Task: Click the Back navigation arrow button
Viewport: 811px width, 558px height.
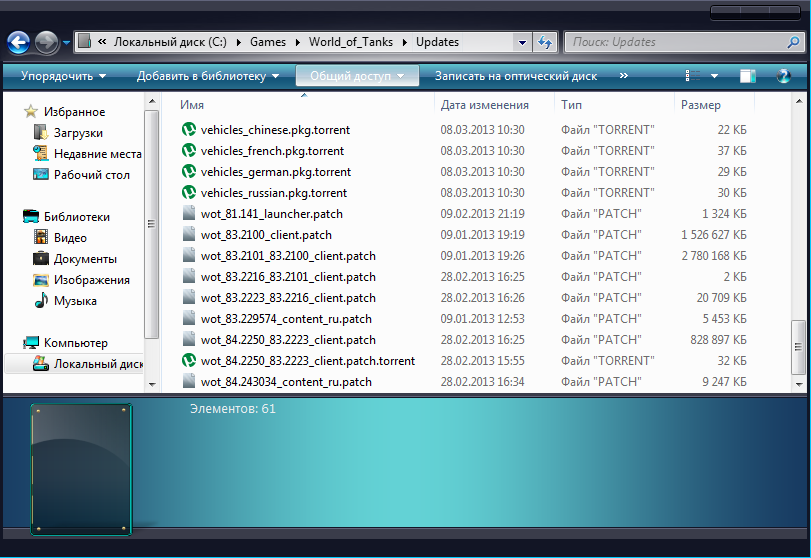Action: [x=19, y=43]
